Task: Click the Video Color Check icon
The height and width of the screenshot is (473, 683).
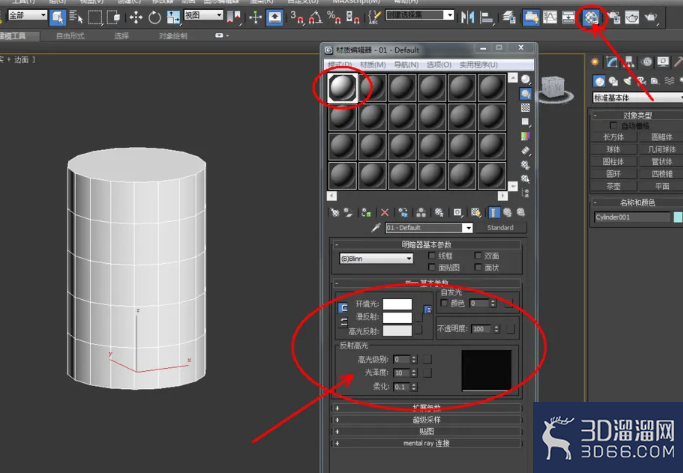Action: click(526, 136)
